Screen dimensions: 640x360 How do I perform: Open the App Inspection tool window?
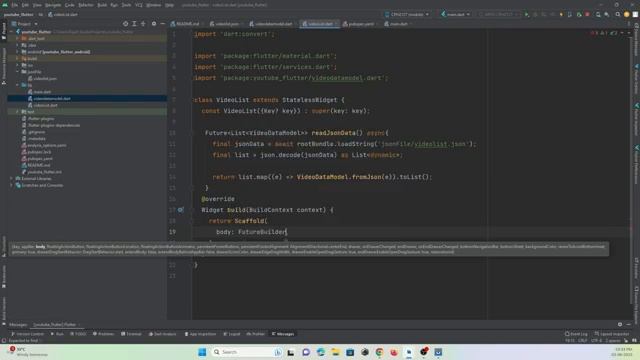(x=200, y=334)
